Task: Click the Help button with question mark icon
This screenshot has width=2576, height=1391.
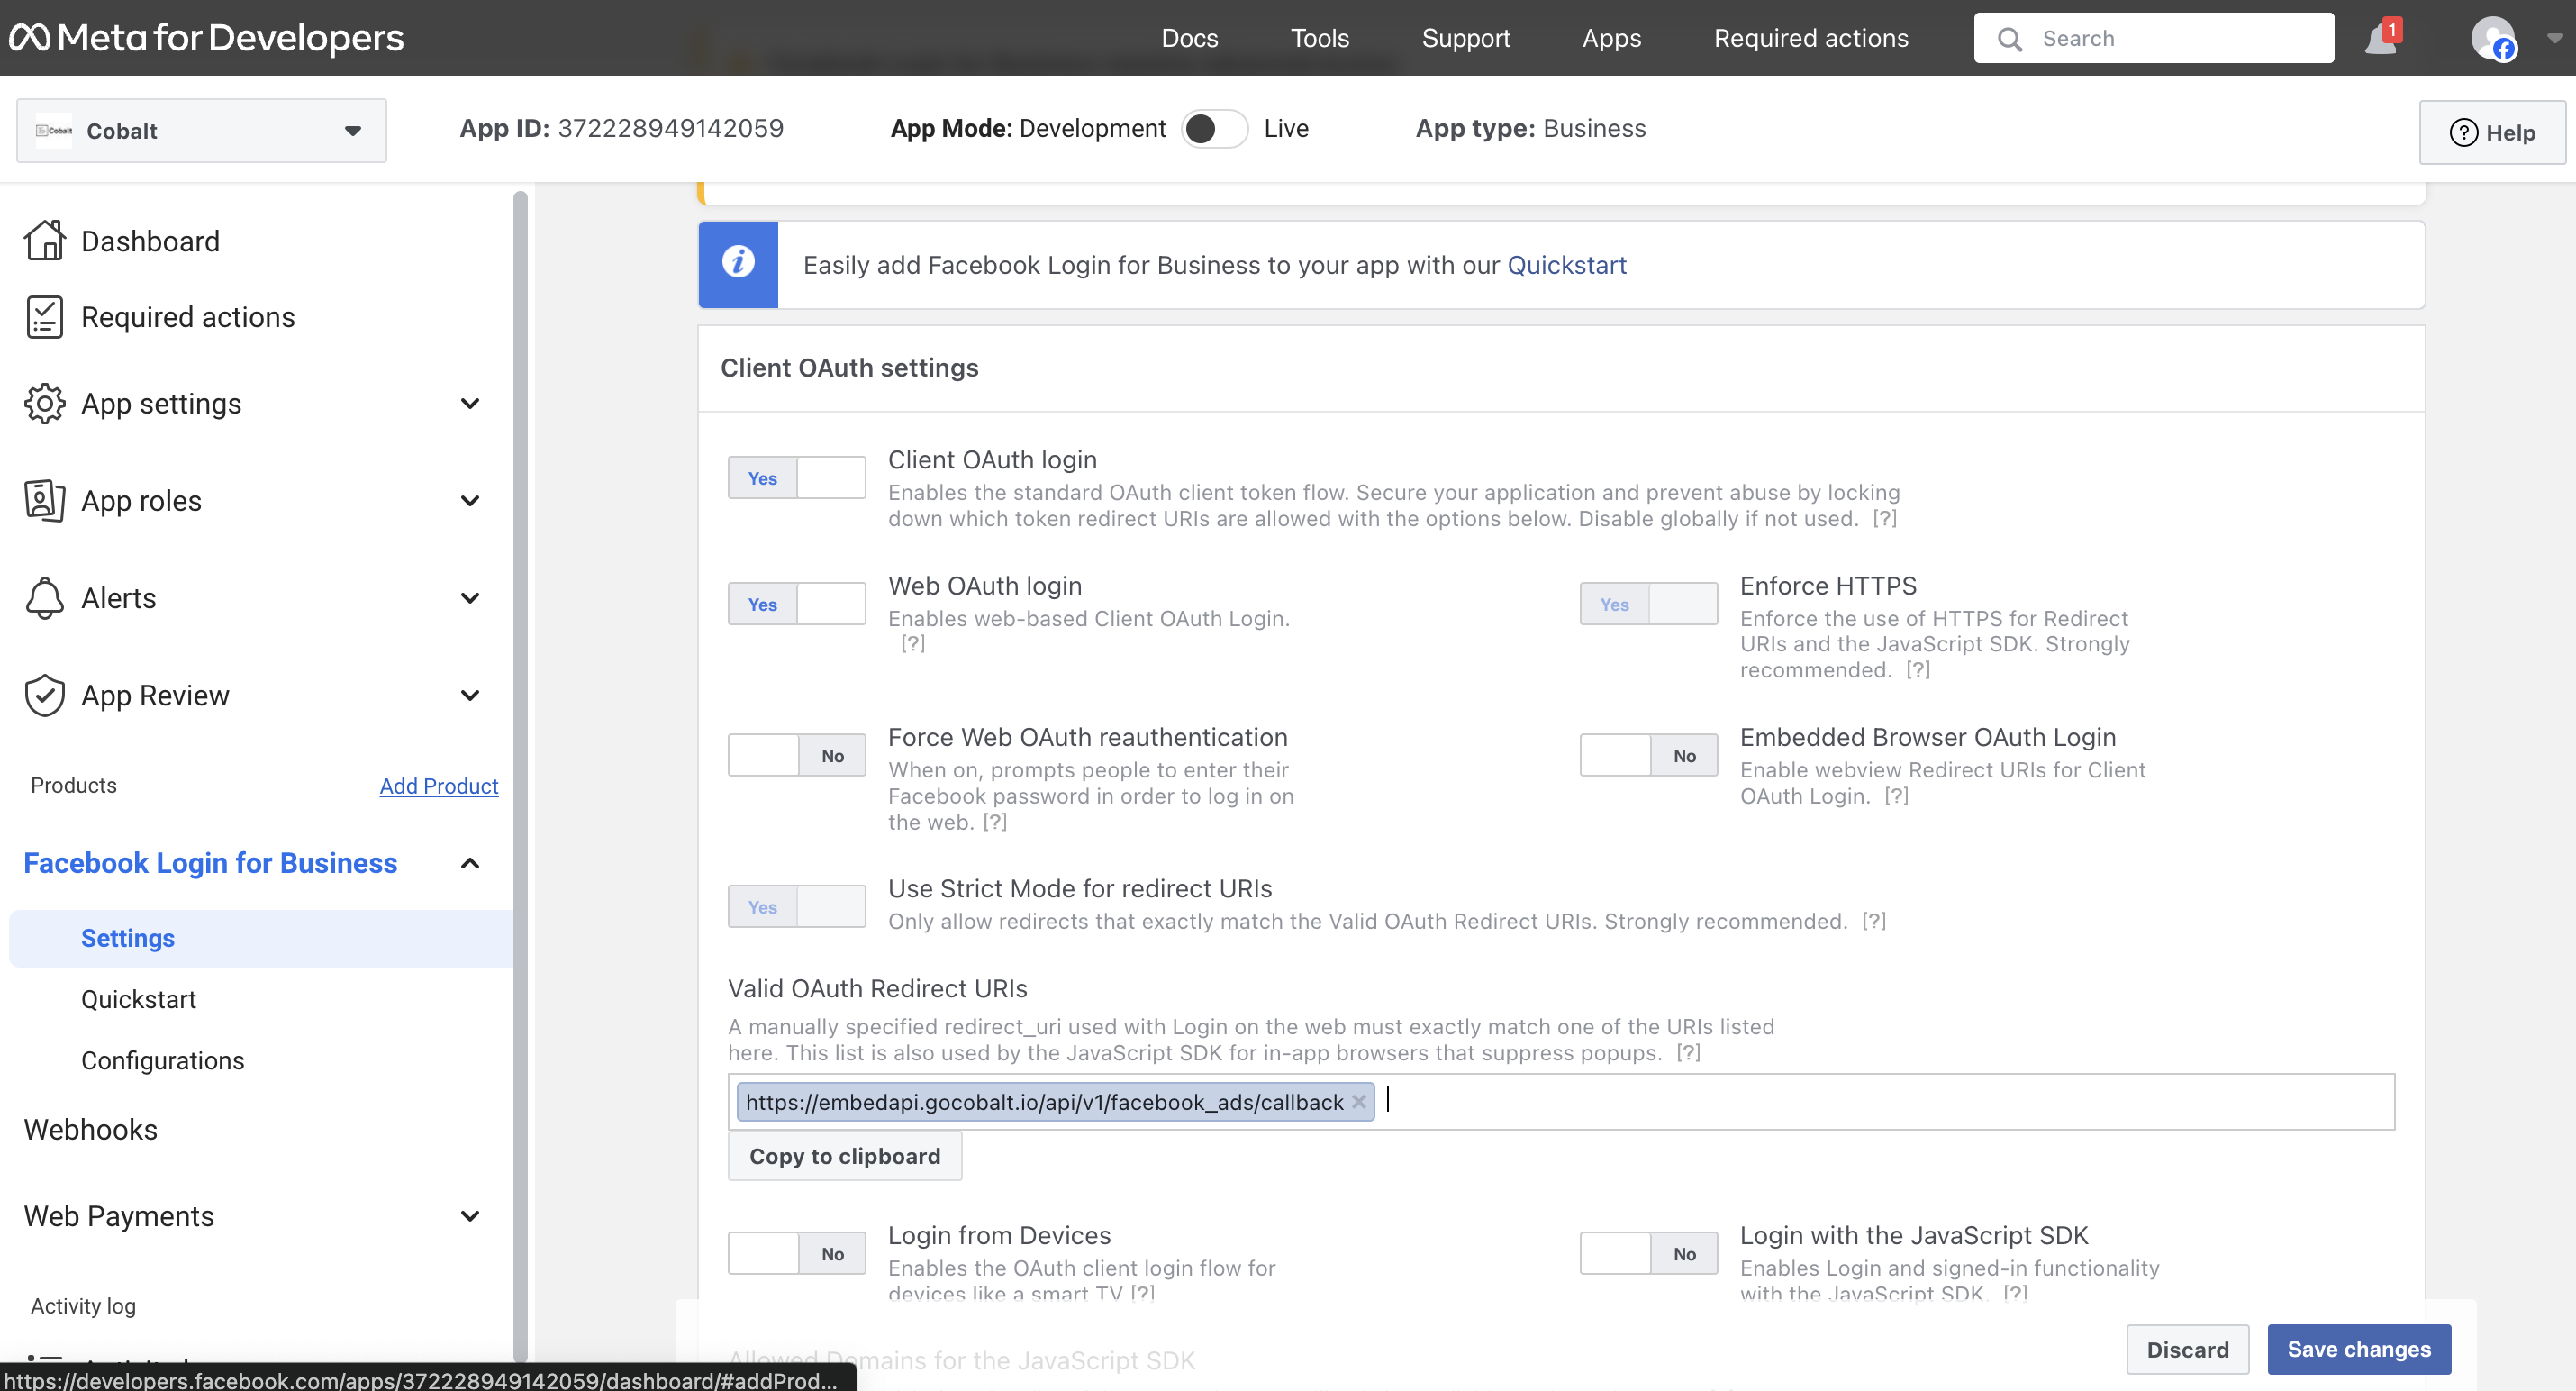Action: 2491,132
